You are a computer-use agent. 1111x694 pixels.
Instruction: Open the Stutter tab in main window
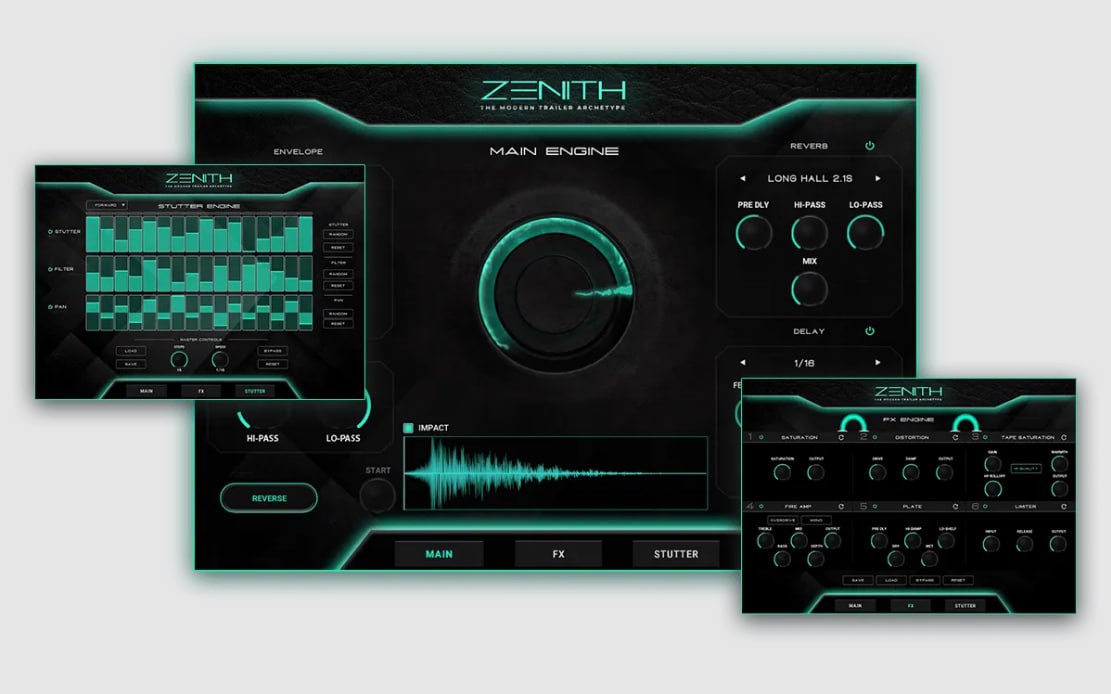point(676,554)
